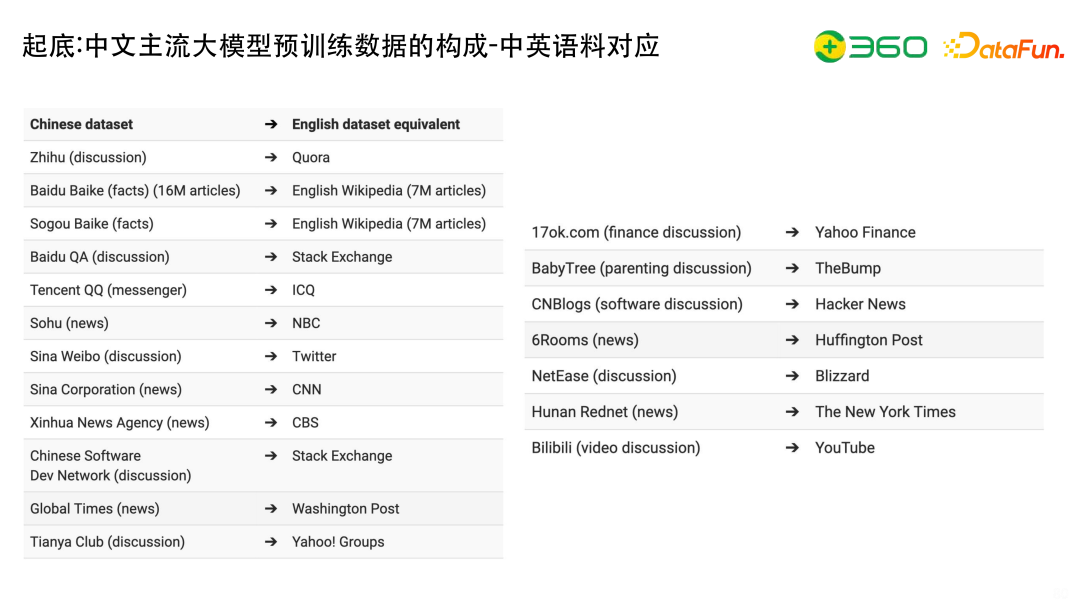The width and height of the screenshot is (1080, 608).
Task: Click the arrow in the Global Times row
Action: point(271,509)
